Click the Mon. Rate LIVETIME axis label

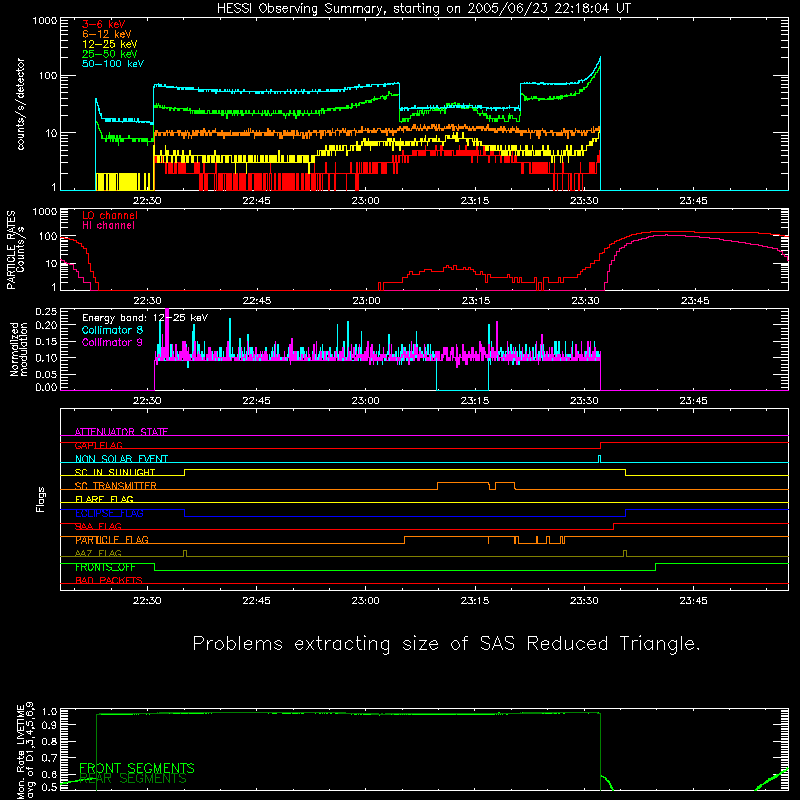(x=25, y=752)
